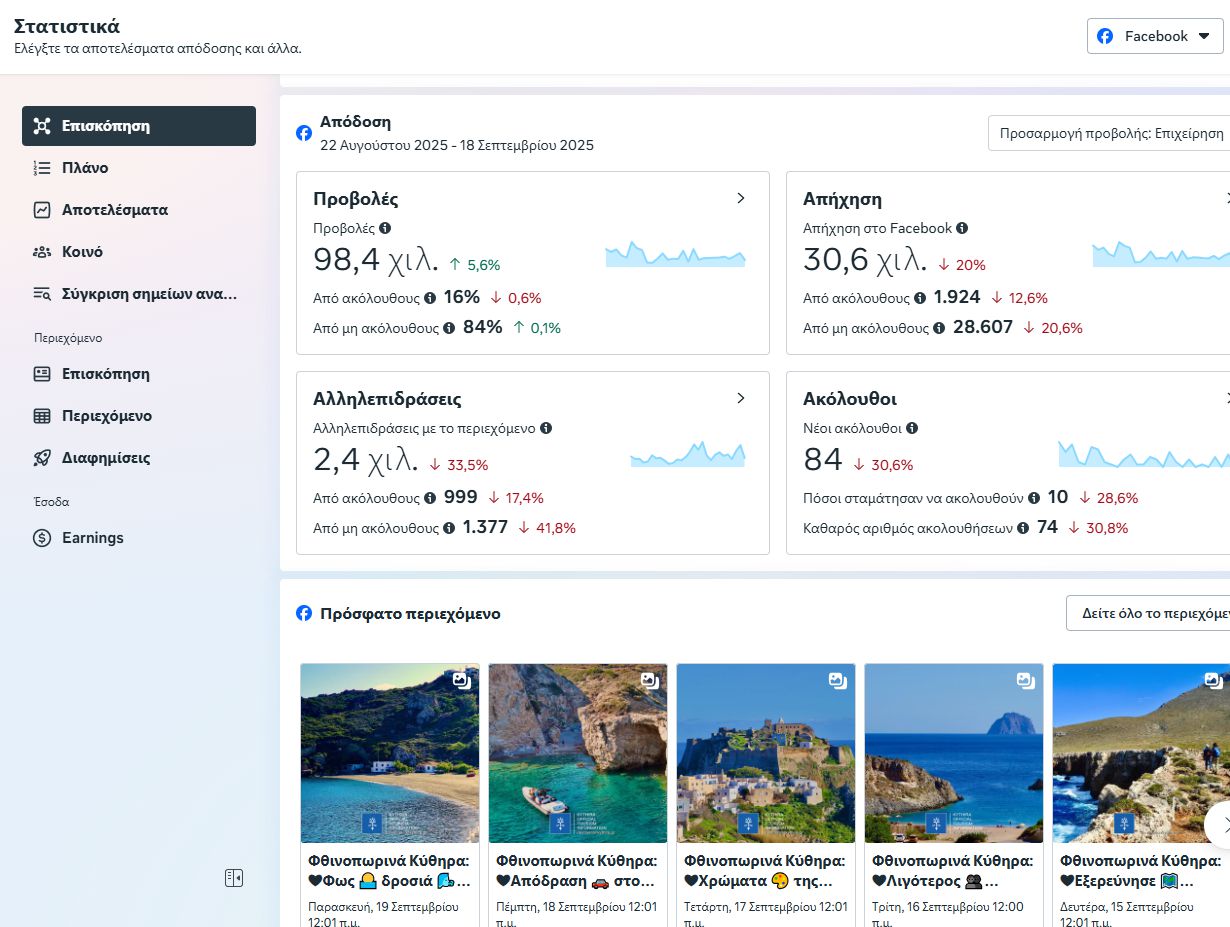Open Διαφημίσεις ads section

pyautogui.click(x=139, y=458)
